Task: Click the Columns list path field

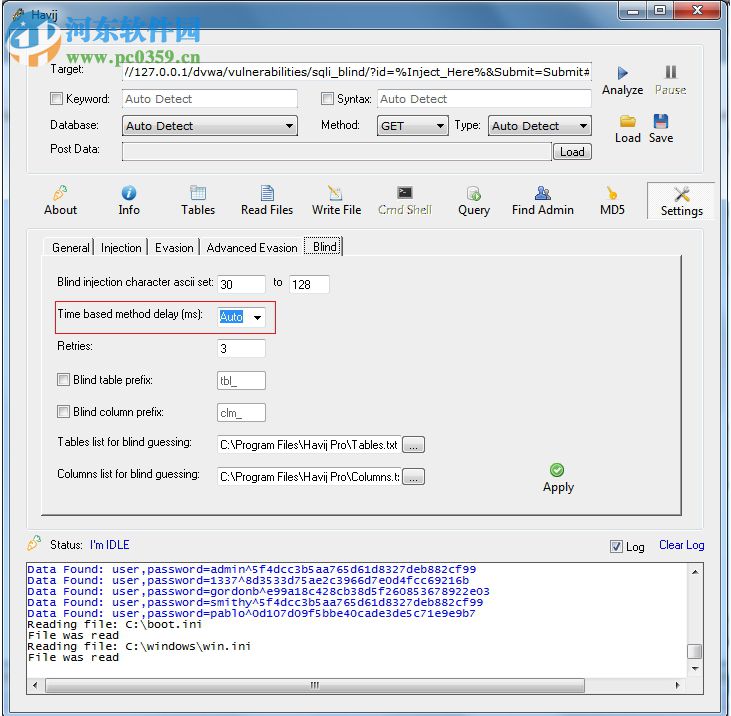Action: coord(309,476)
